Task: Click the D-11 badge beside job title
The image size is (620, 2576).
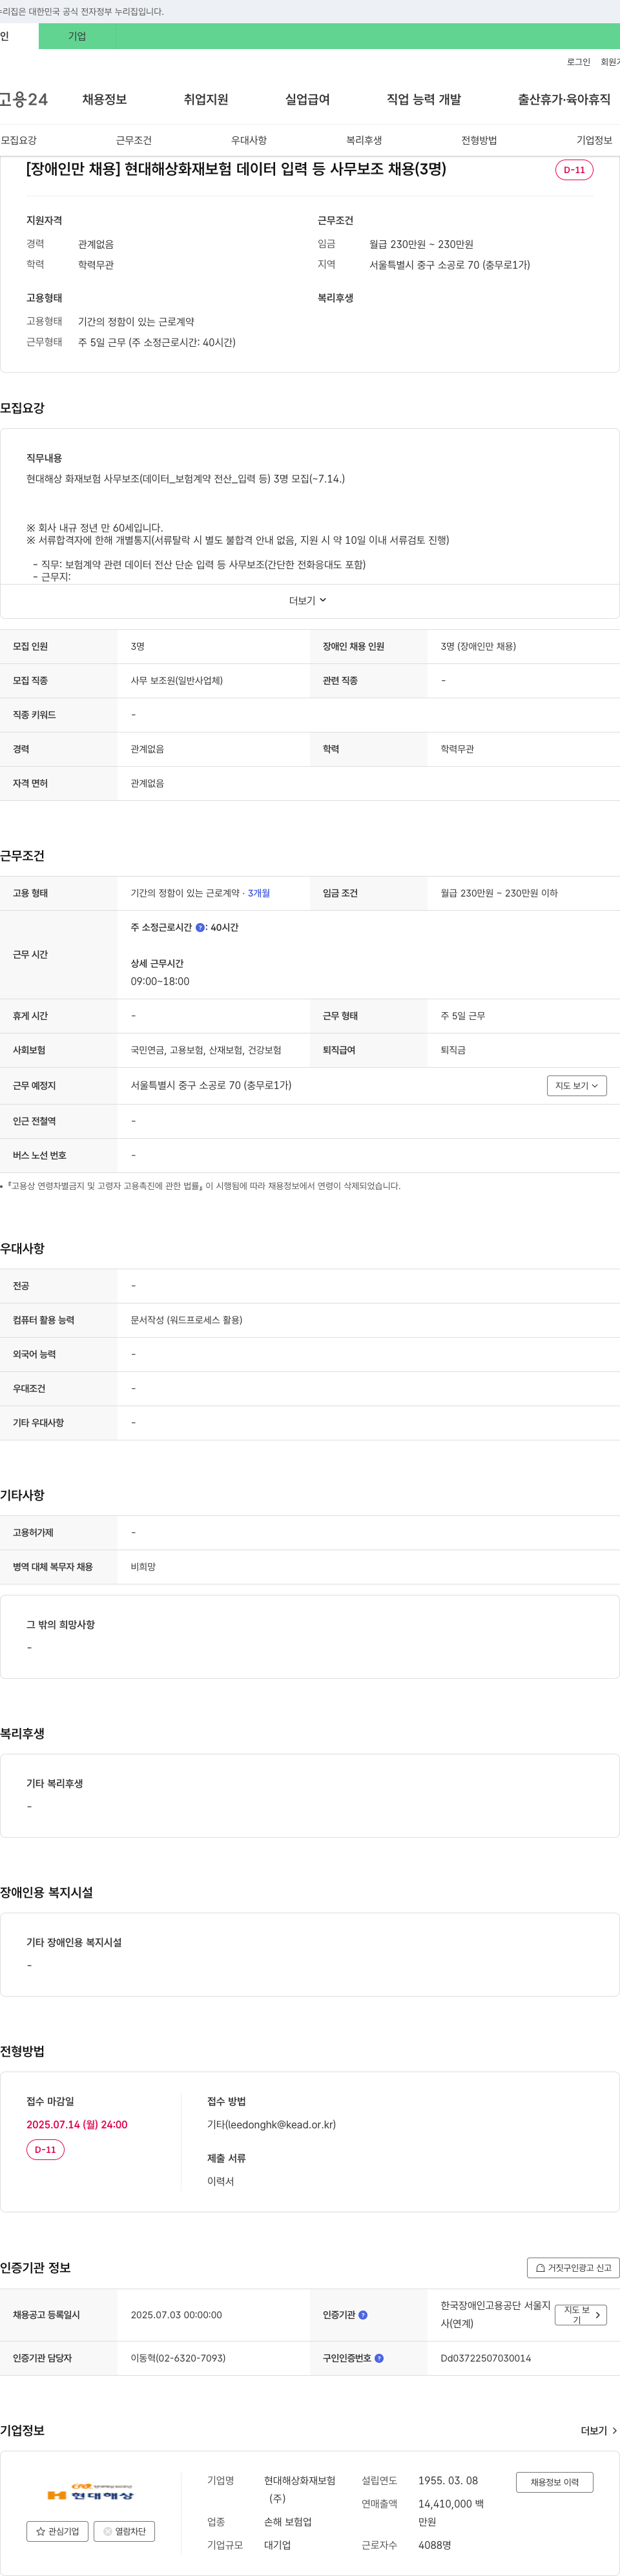Action: [x=574, y=170]
